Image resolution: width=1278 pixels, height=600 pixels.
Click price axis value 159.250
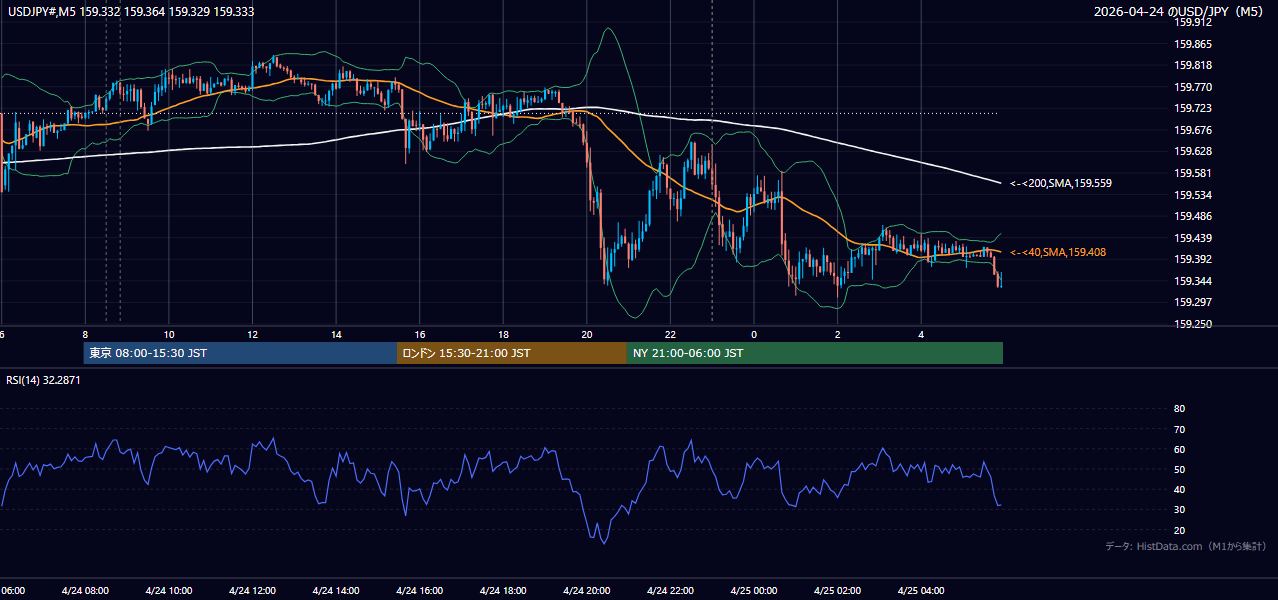1193,324
